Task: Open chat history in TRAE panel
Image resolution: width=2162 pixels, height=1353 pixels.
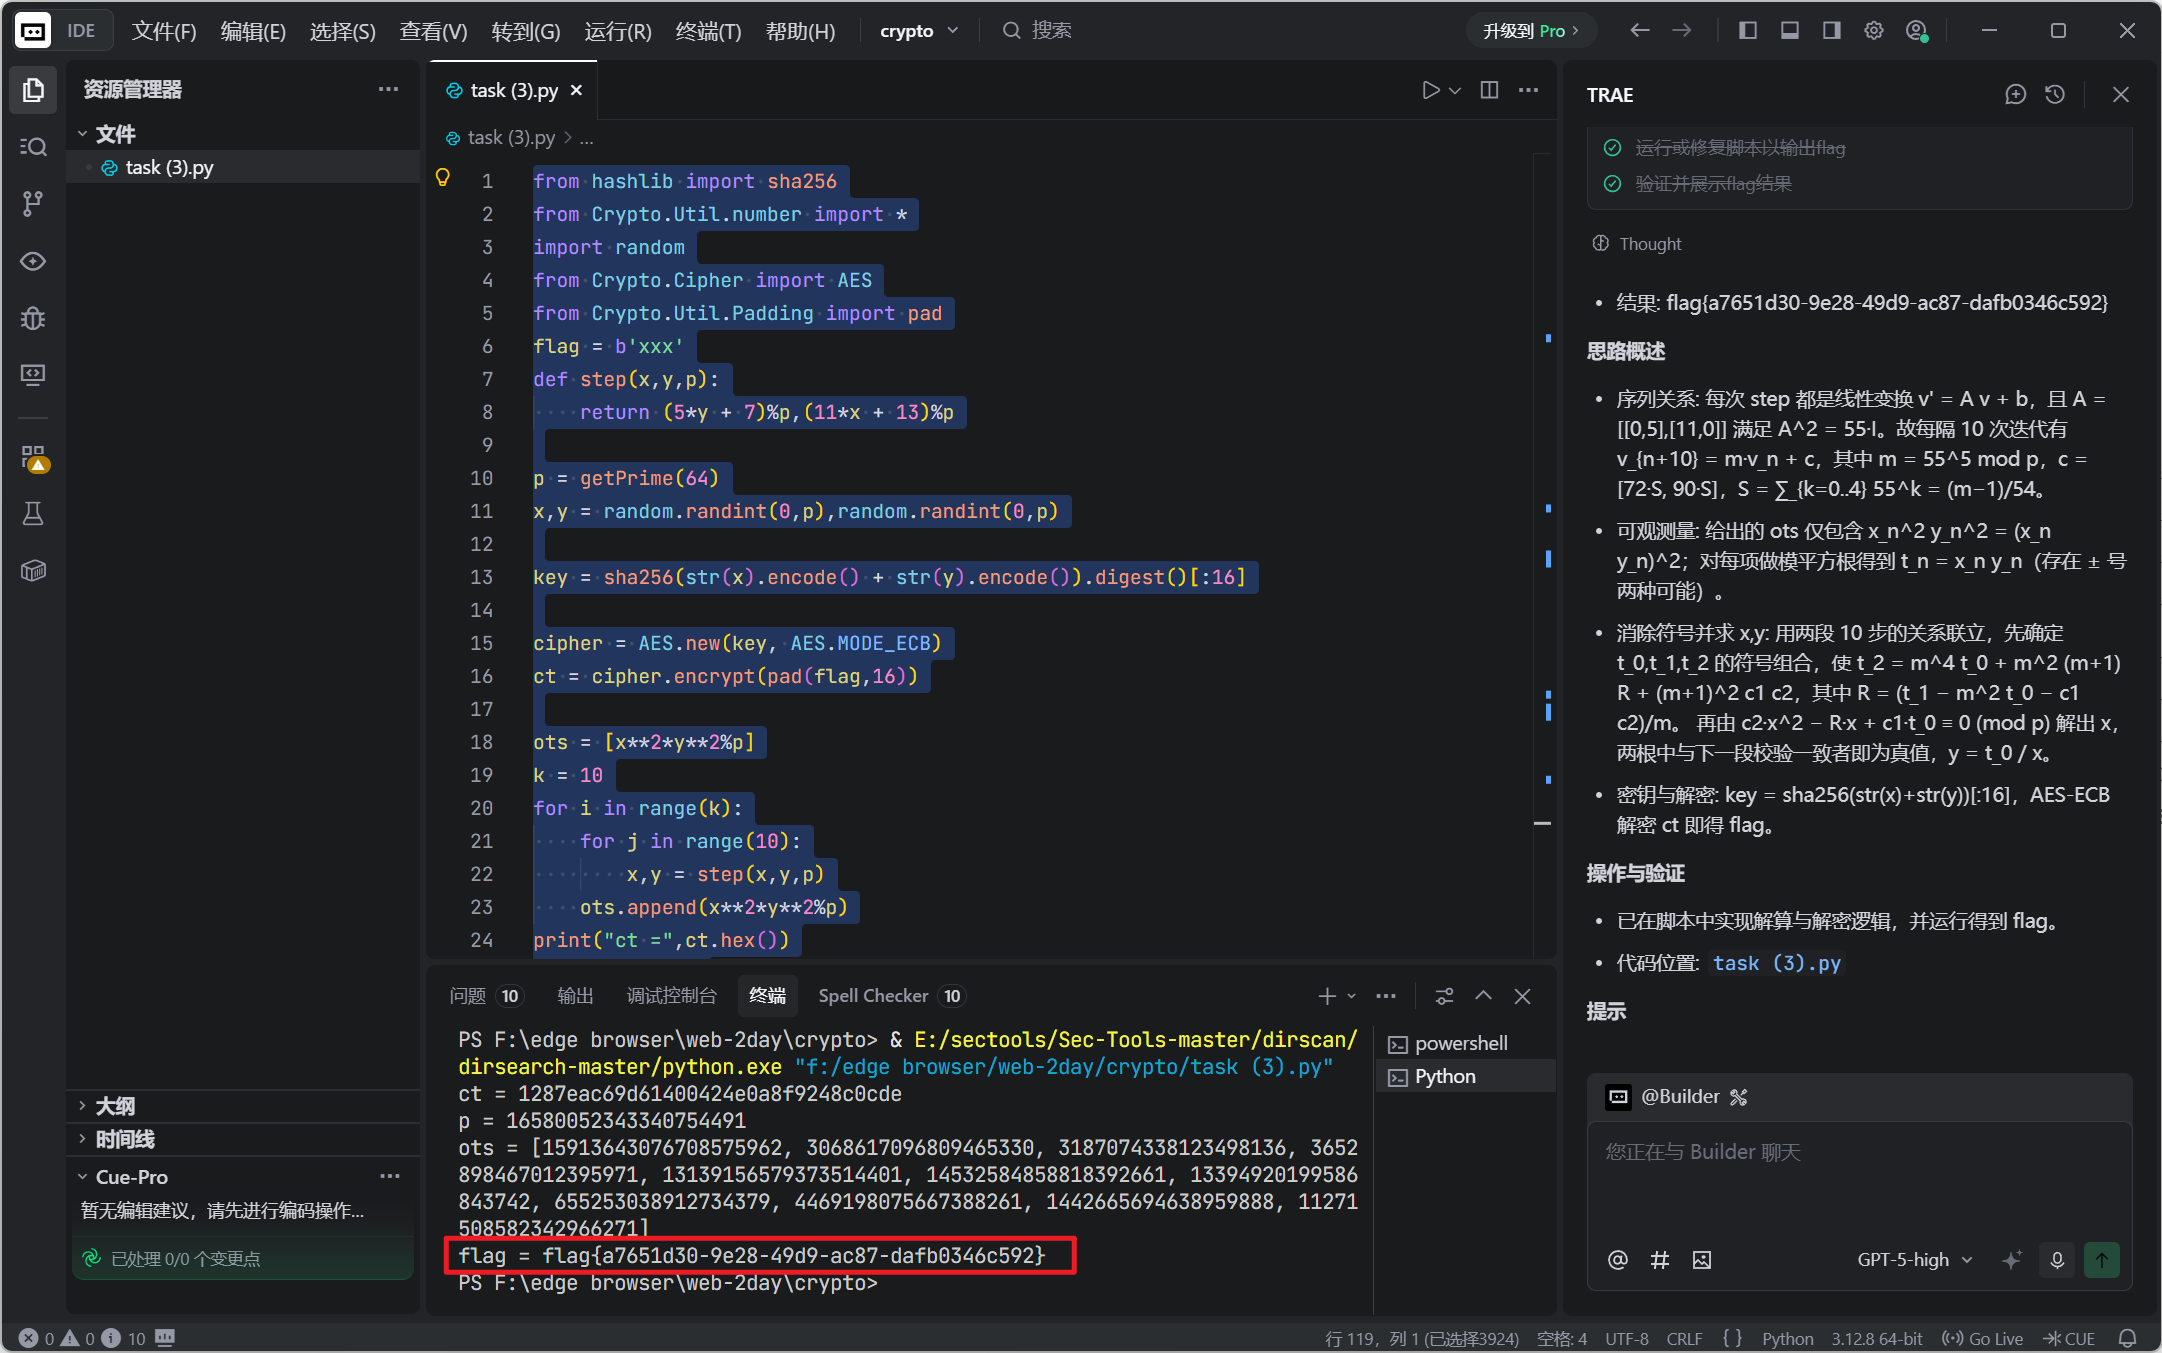Action: click(2055, 94)
